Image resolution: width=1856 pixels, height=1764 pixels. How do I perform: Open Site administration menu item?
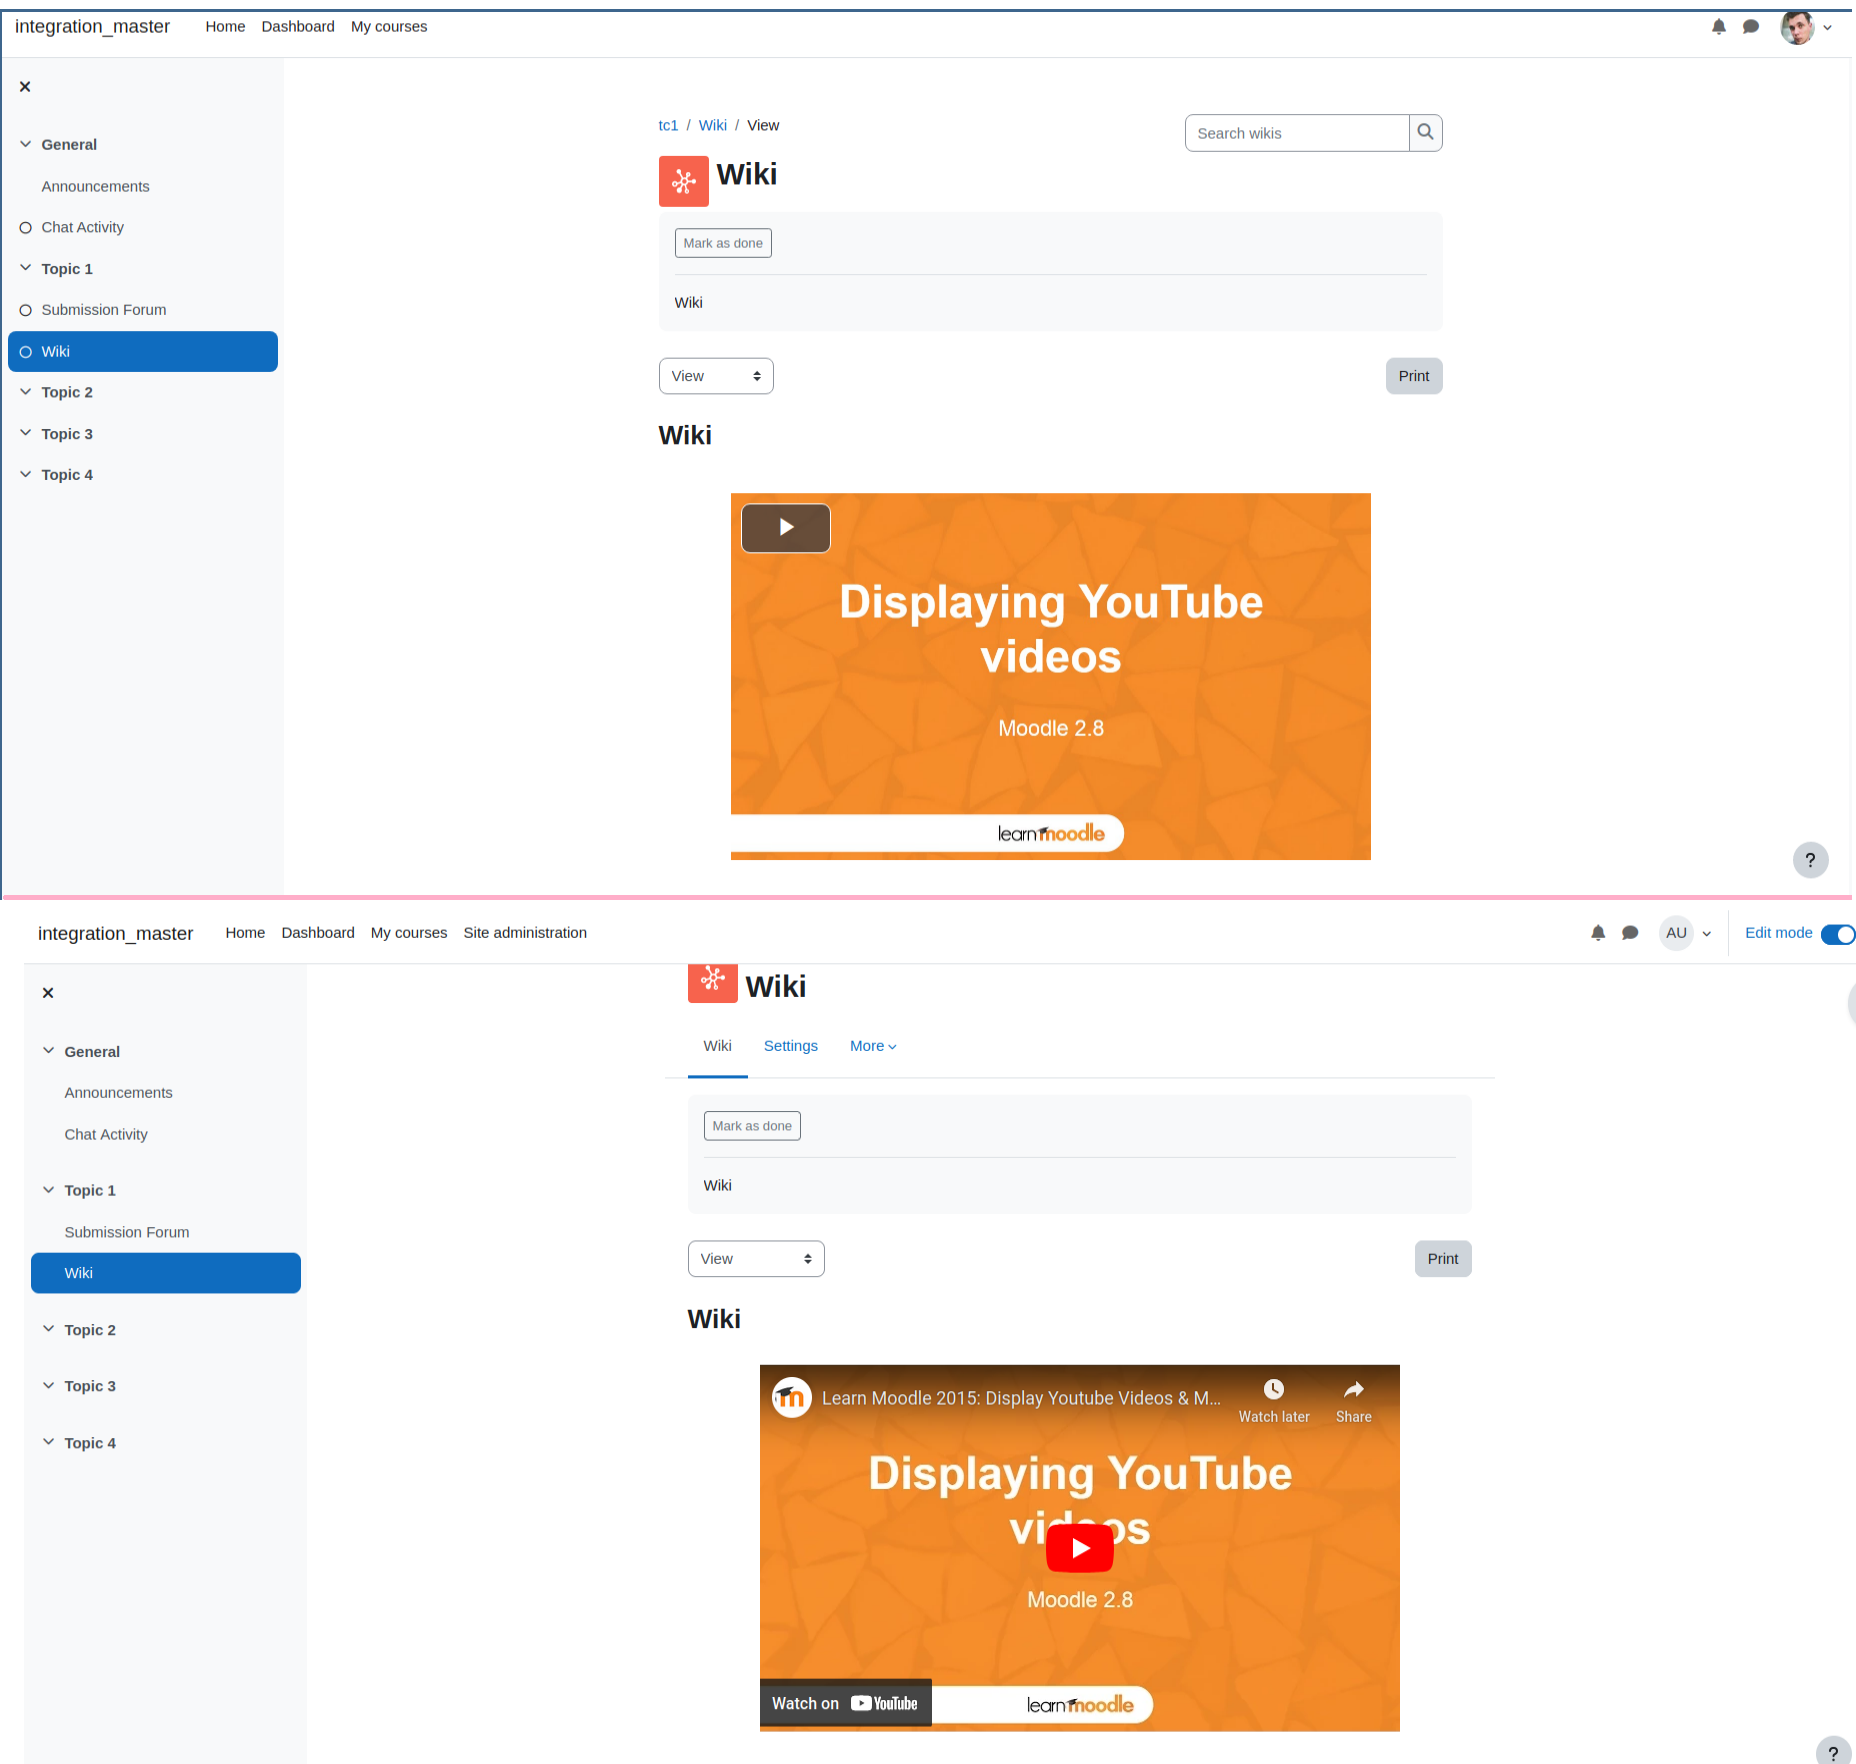525,933
